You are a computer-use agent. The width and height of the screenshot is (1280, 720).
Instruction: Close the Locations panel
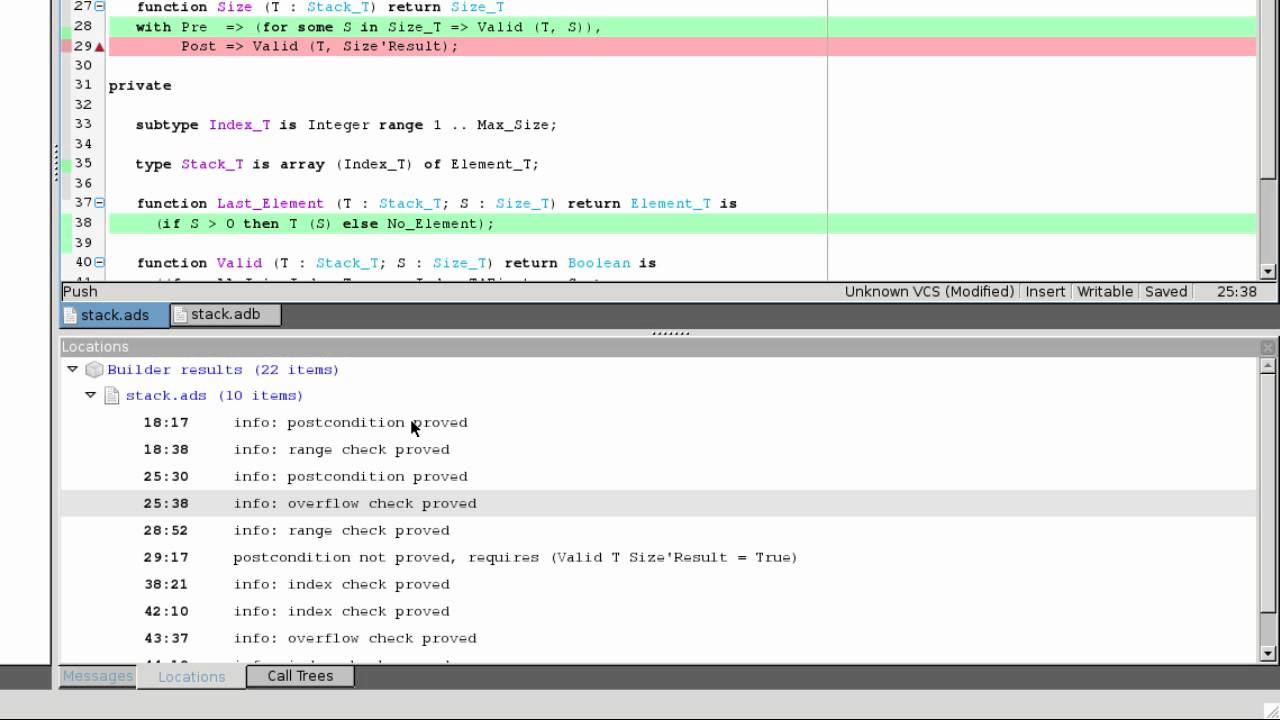1267,347
